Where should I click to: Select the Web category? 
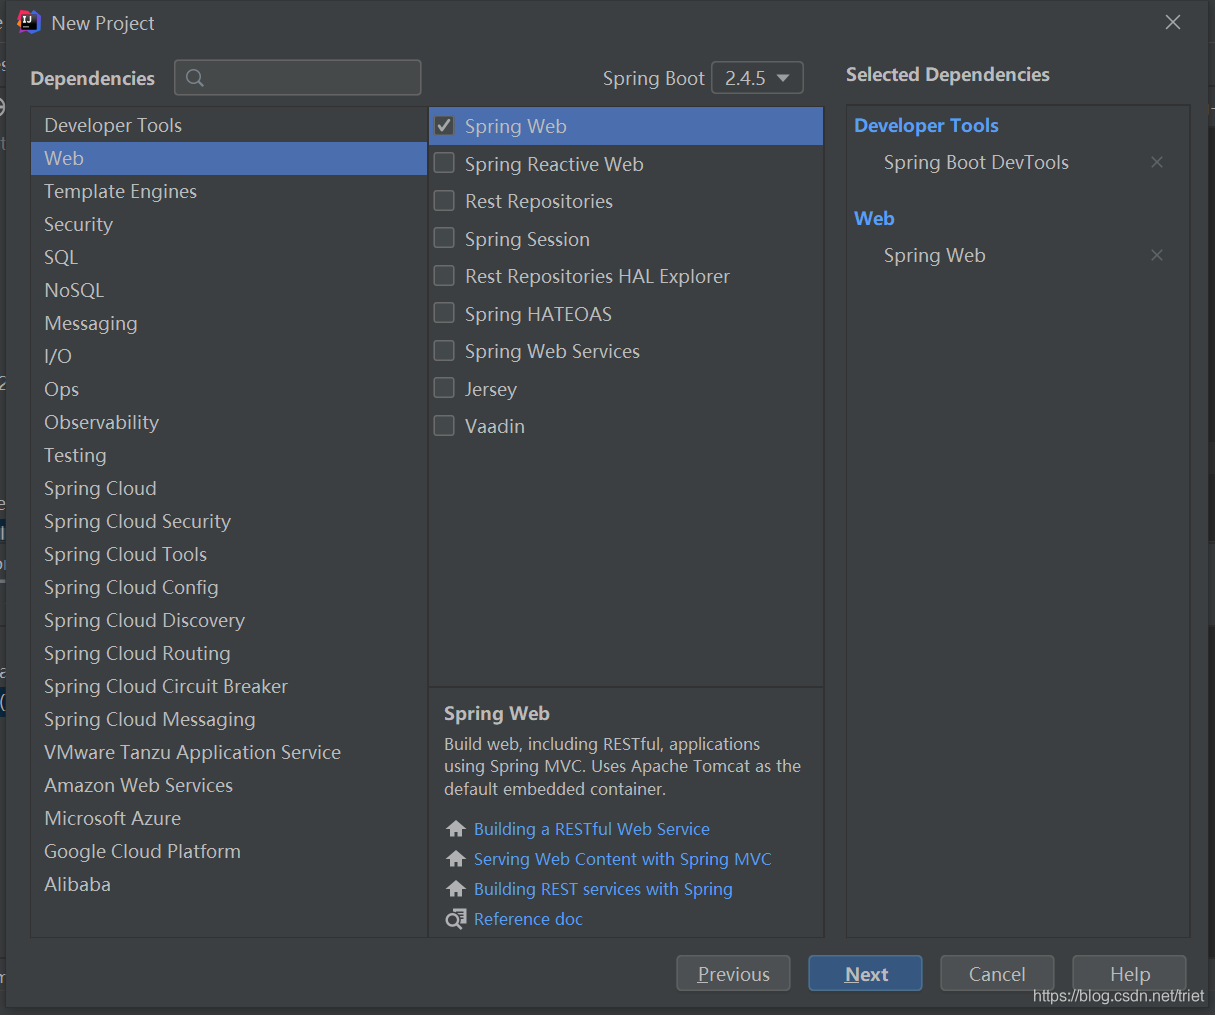click(229, 158)
